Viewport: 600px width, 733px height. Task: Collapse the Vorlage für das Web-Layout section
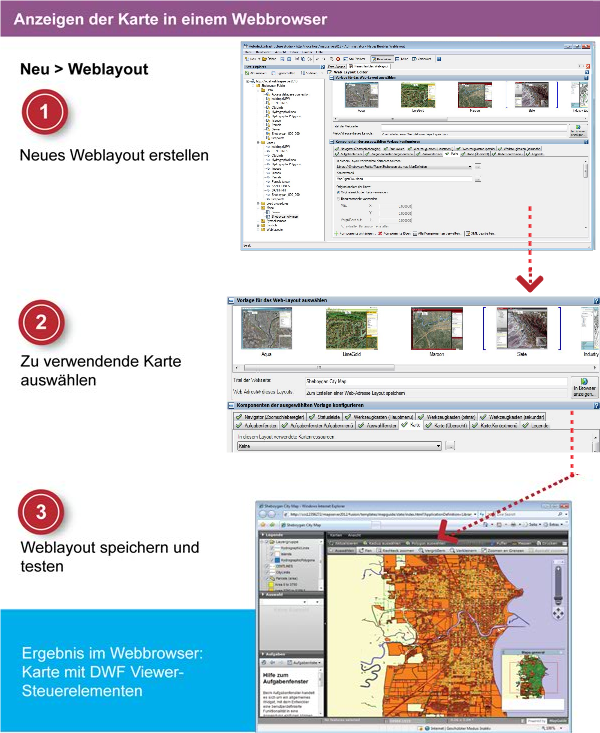point(231,301)
